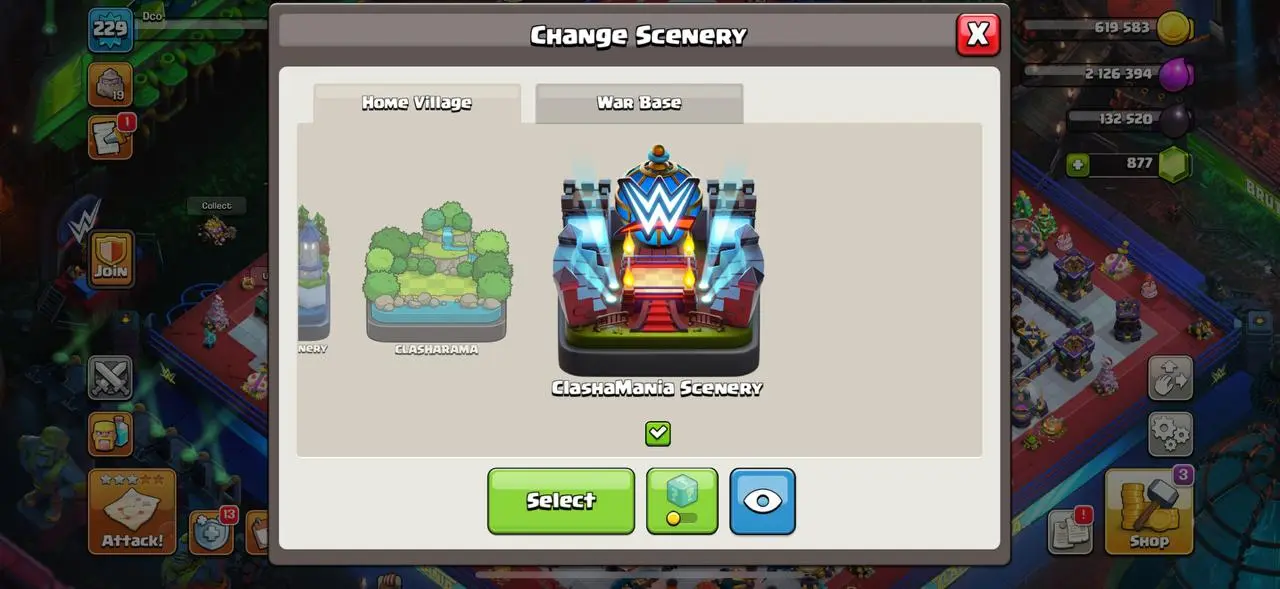Choose the Clasharama scenery thumbnail
Screen dimensions: 1280x589
tap(437, 278)
